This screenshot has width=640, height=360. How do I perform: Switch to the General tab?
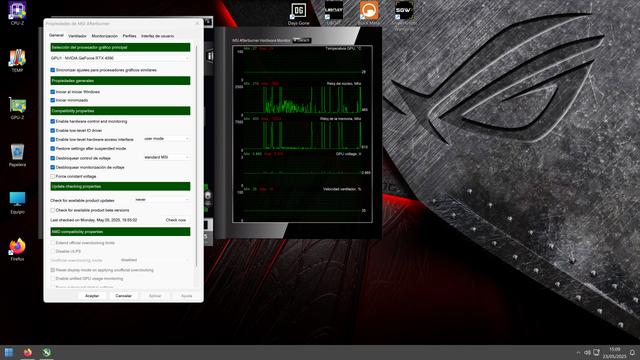click(56, 36)
